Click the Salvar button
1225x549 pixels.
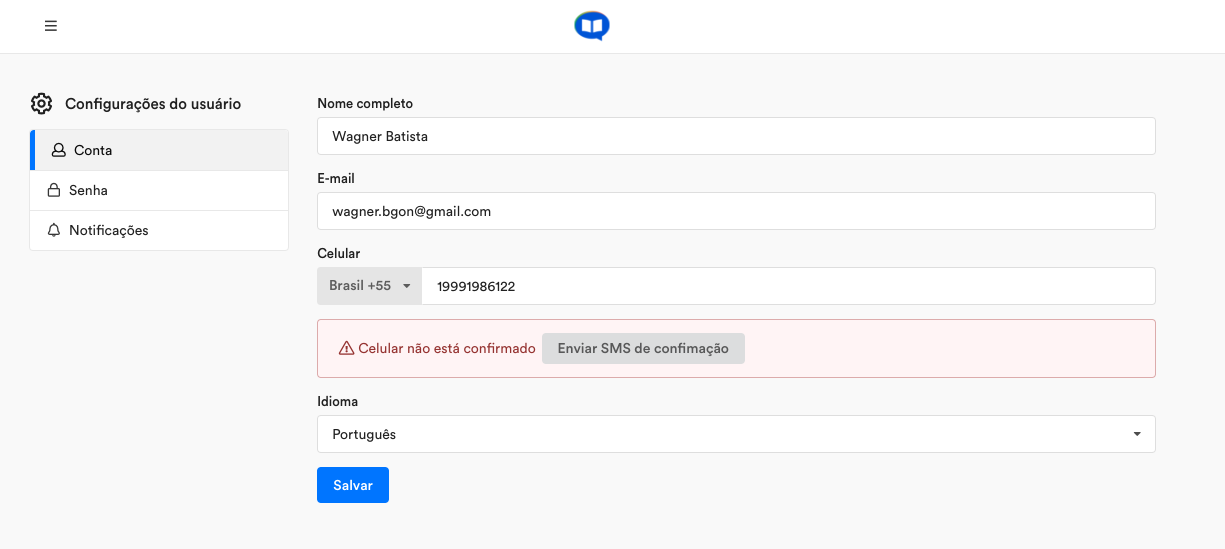pos(353,485)
